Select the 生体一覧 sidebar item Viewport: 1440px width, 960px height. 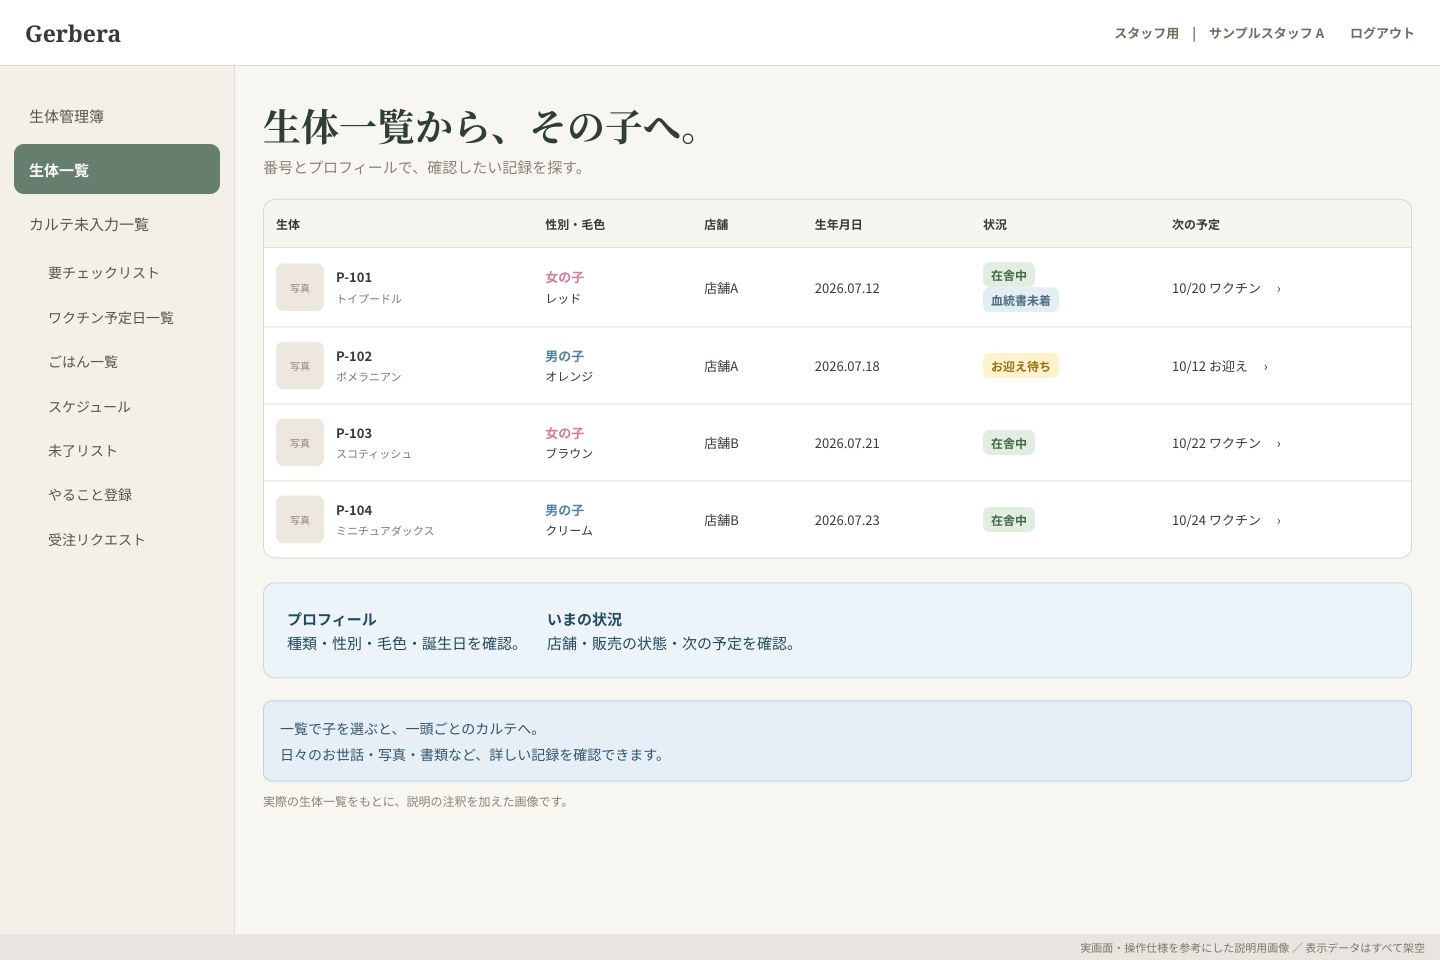pyautogui.click(x=117, y=169)
